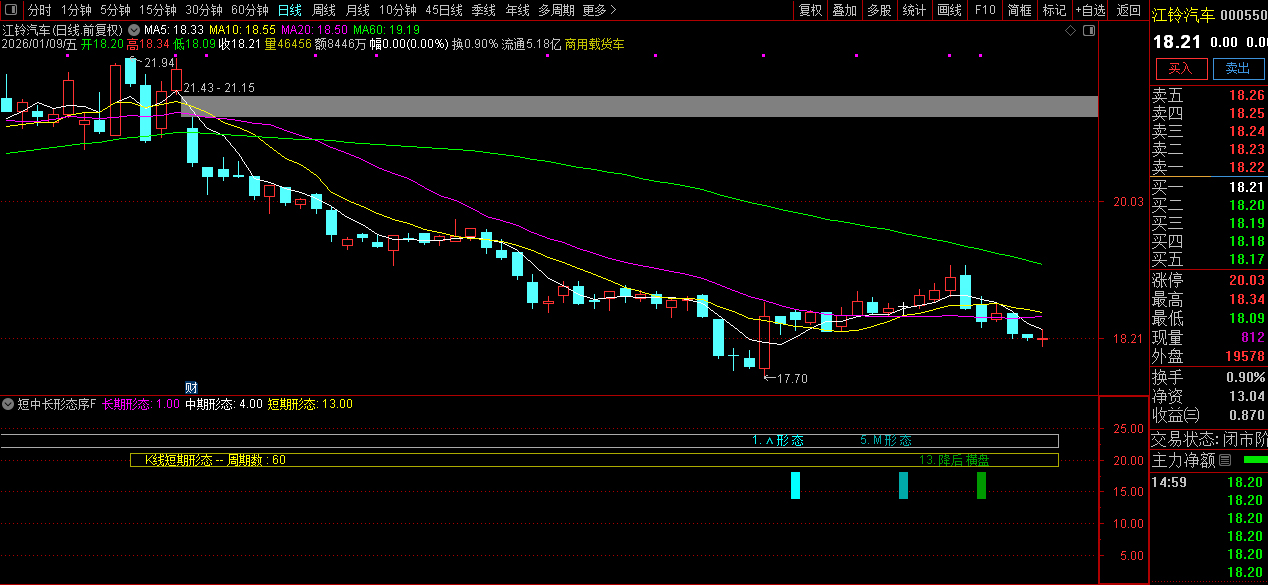This screenshot has width=1268, height=585.
Task: Click the 14:59 trade tick row
Action: [x=1209, y=482]
